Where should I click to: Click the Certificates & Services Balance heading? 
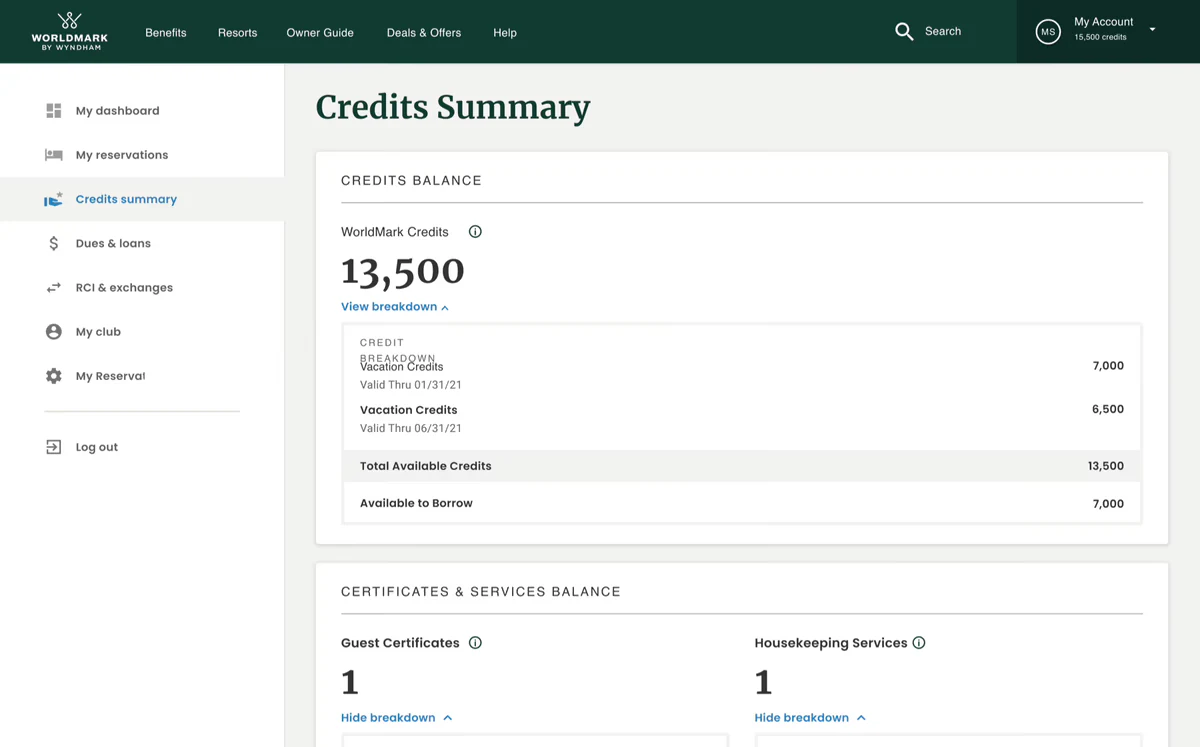pos(481,592)
